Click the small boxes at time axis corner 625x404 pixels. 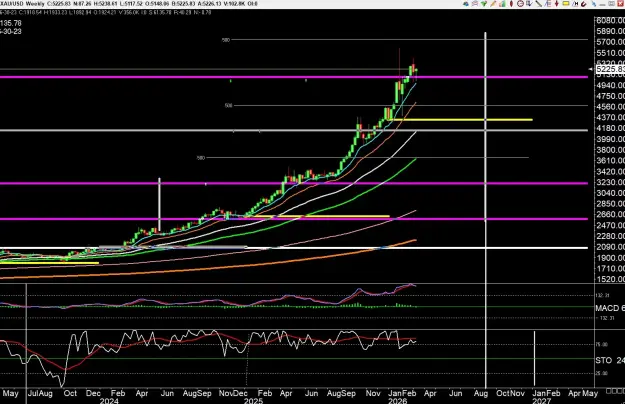click(x=615, y=391)
